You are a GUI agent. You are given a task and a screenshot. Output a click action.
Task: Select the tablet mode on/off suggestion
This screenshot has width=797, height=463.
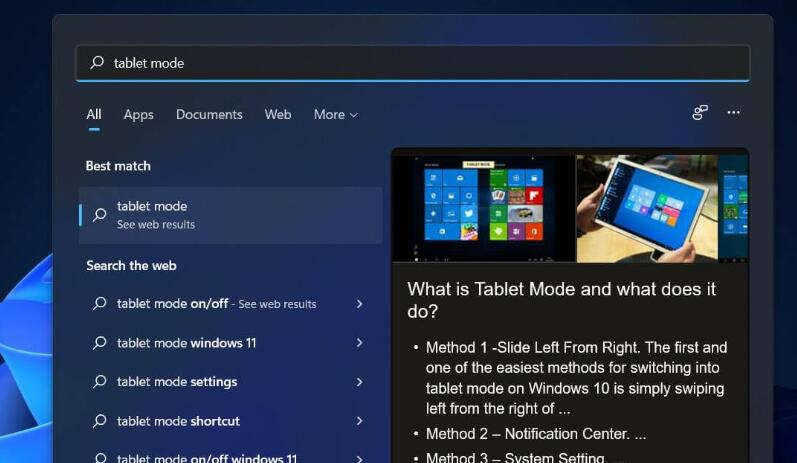[x=230, y=304]
